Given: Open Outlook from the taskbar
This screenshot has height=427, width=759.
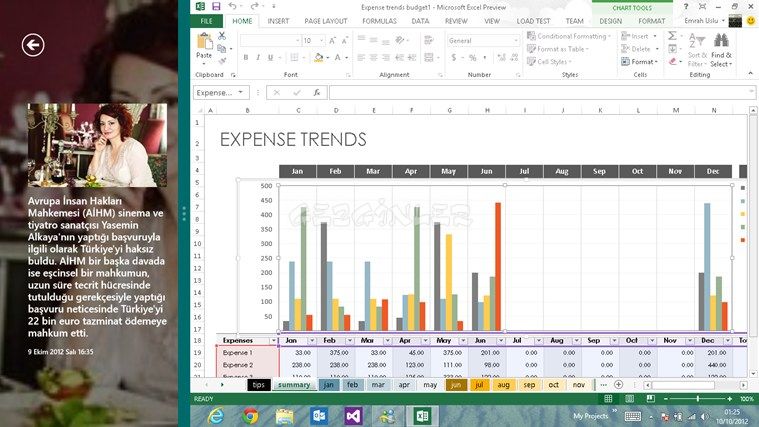Looking at the screenshot, I should [x=319, y=416].
